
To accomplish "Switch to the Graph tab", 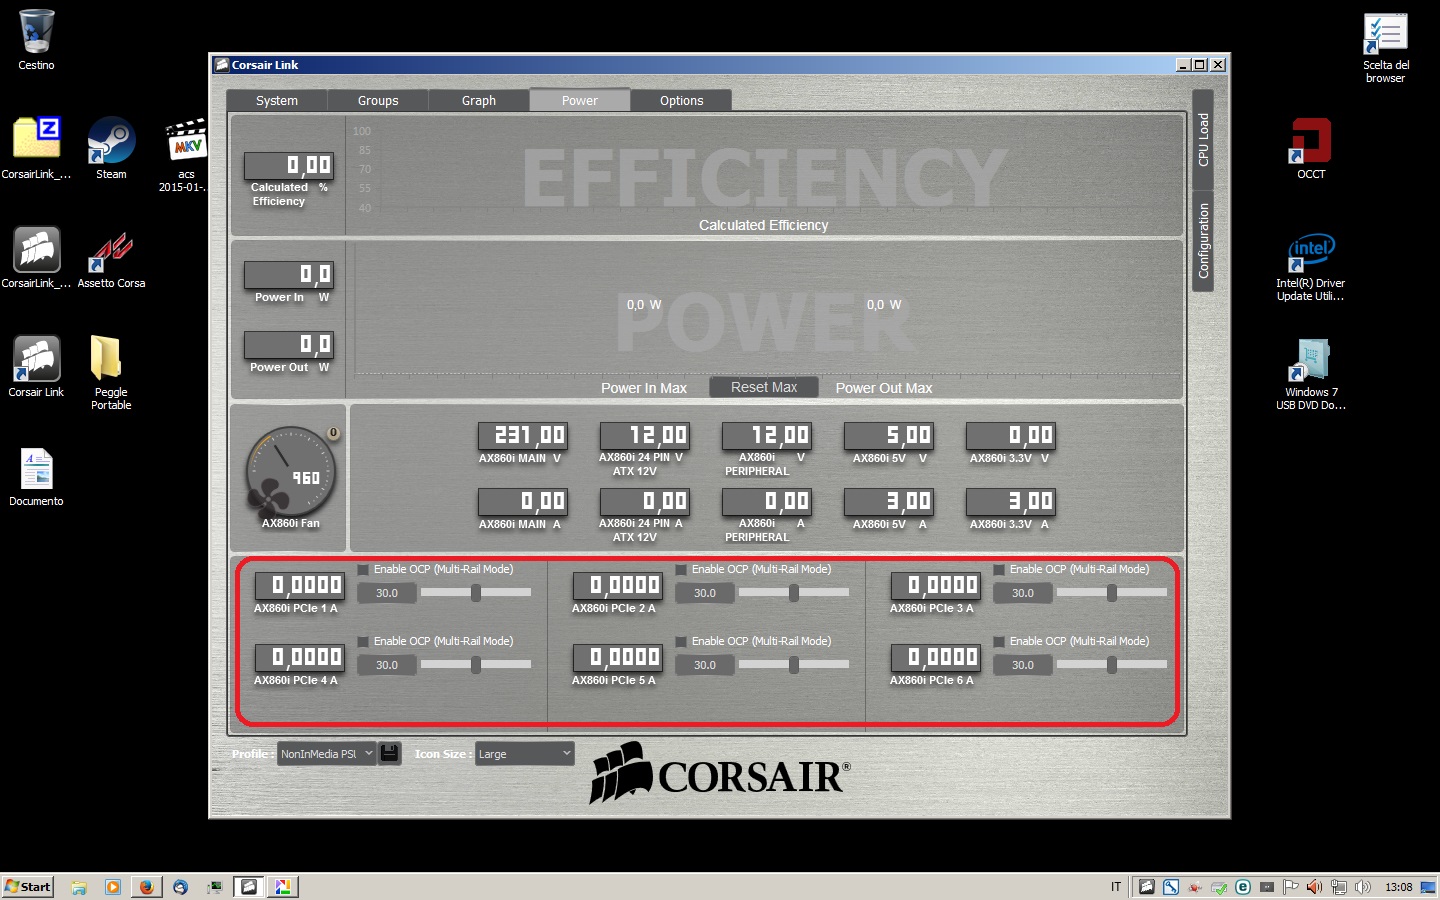I will point(479,100).
